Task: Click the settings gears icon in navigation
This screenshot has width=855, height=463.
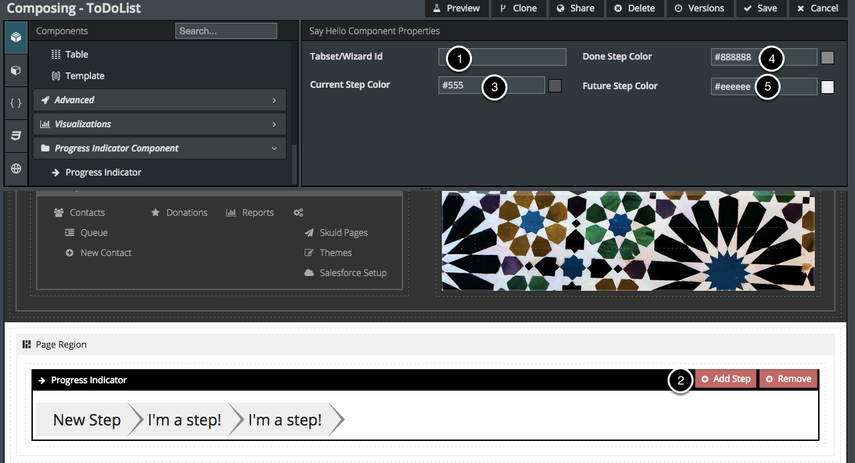Action: click(x=298, y=213)
